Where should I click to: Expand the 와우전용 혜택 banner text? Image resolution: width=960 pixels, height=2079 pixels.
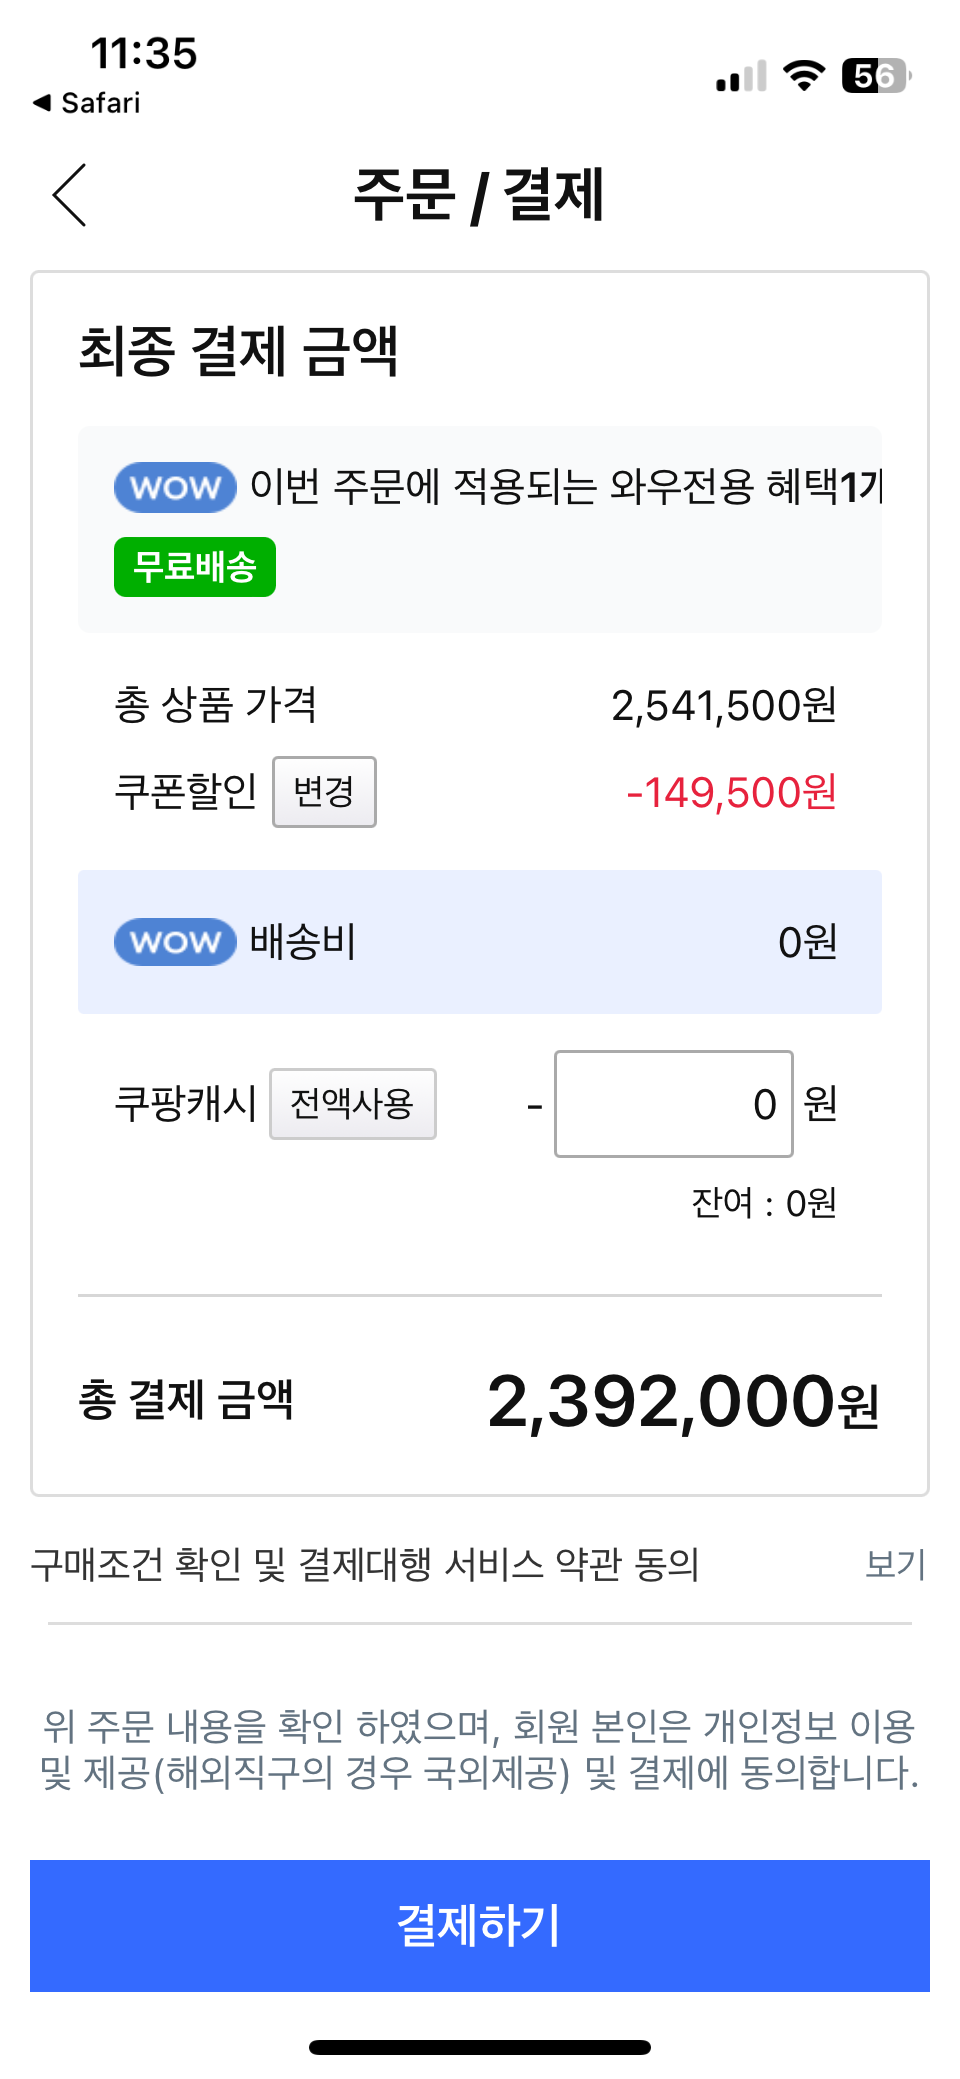click(566, 488)
